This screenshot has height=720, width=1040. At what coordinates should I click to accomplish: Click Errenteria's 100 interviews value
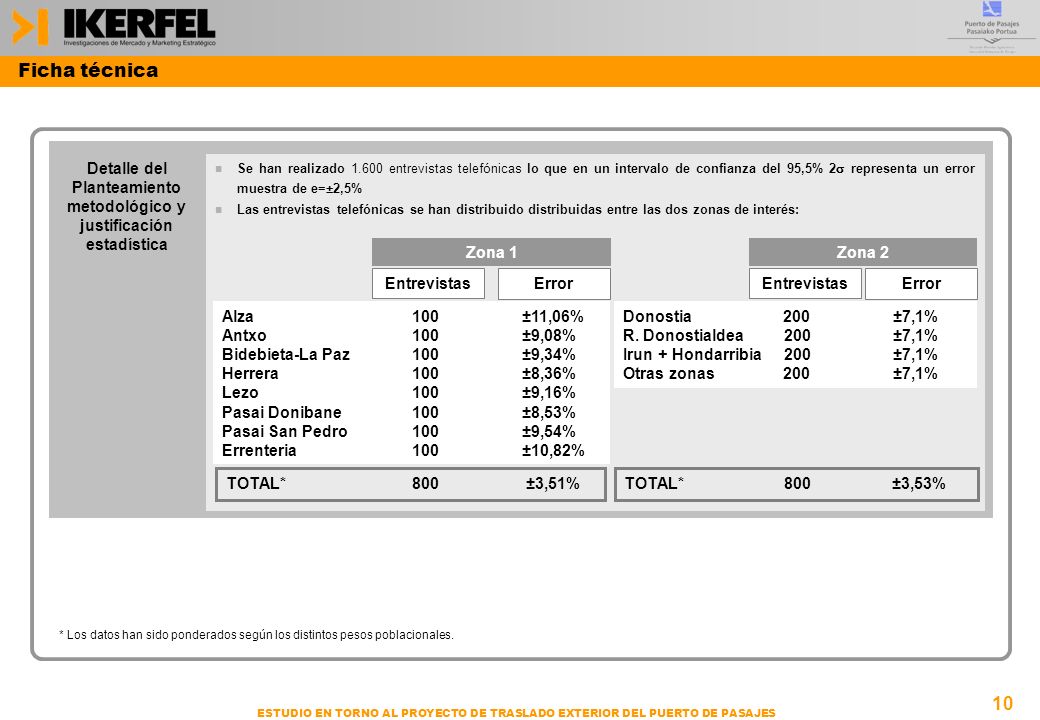tap(425, 451)
